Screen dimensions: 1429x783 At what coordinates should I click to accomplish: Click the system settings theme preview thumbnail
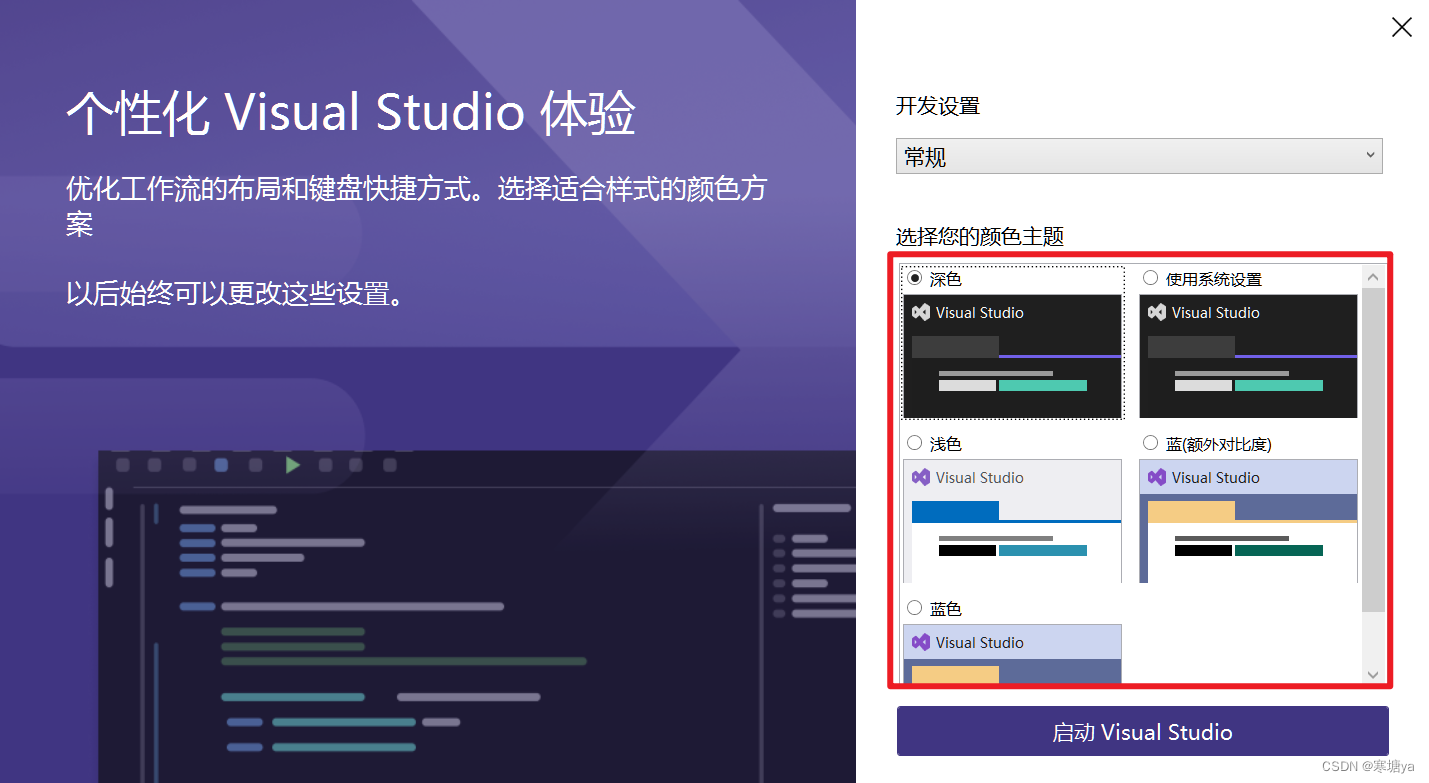(1248, 355)
